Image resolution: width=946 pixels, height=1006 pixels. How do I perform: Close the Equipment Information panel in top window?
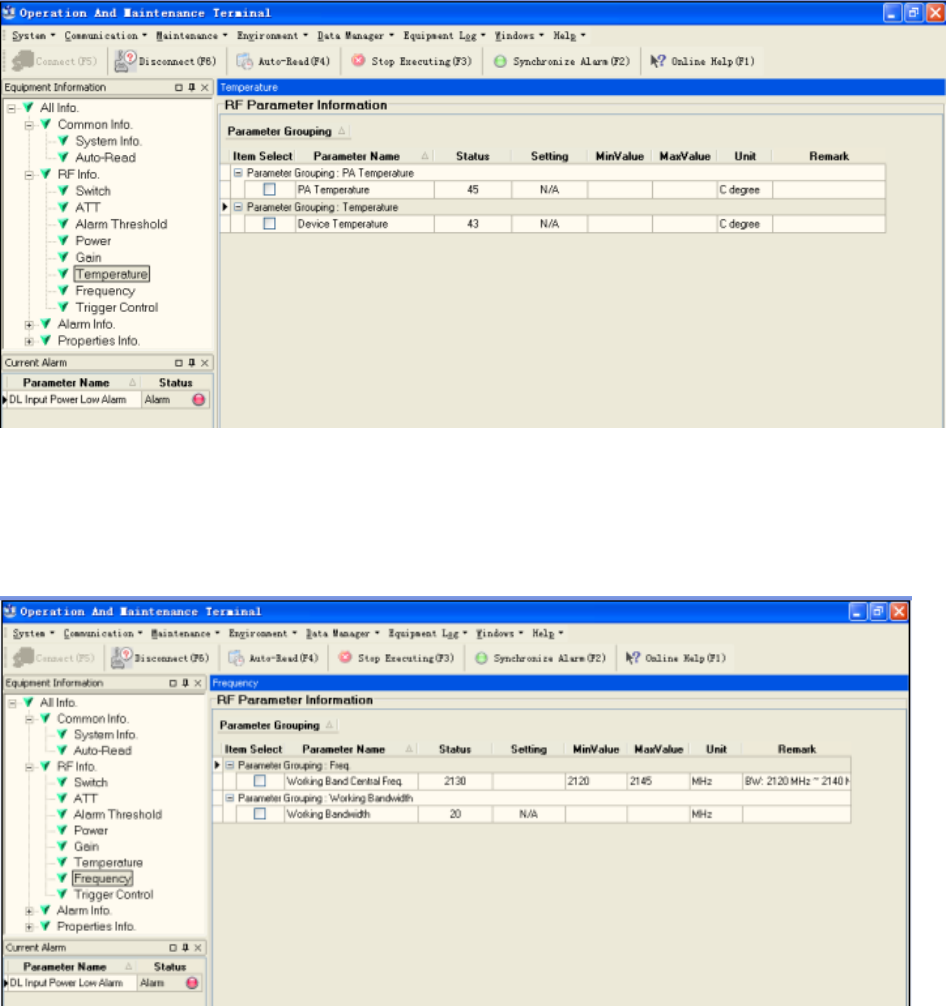pos(205,87)
